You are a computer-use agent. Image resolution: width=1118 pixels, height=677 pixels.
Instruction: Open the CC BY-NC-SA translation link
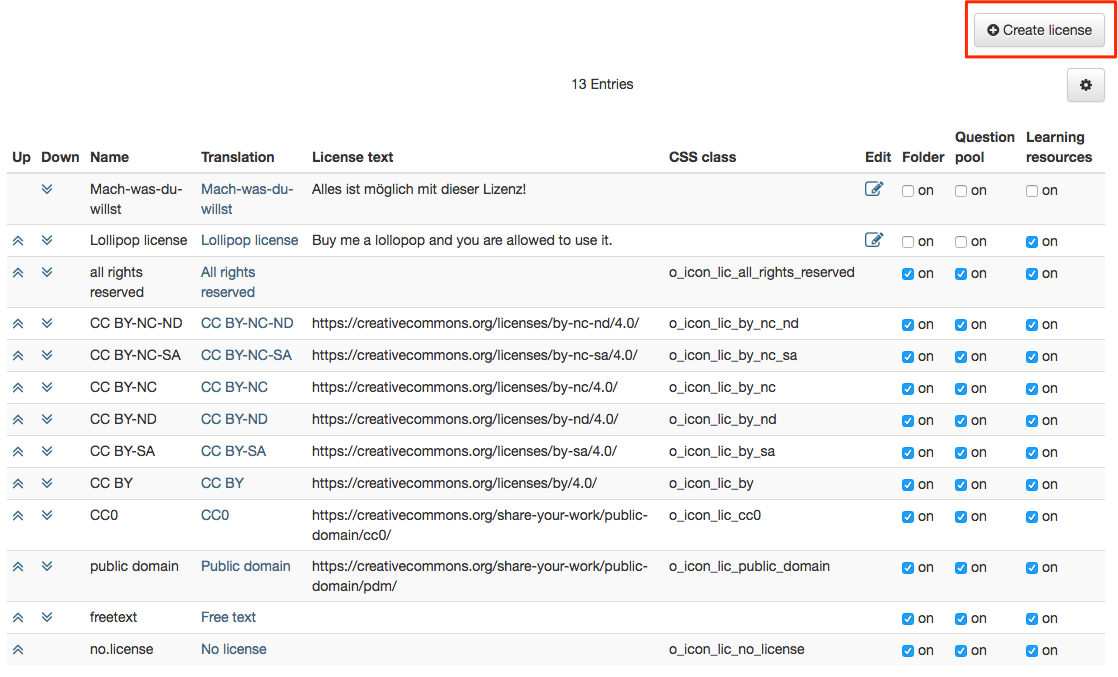point(246,355)
